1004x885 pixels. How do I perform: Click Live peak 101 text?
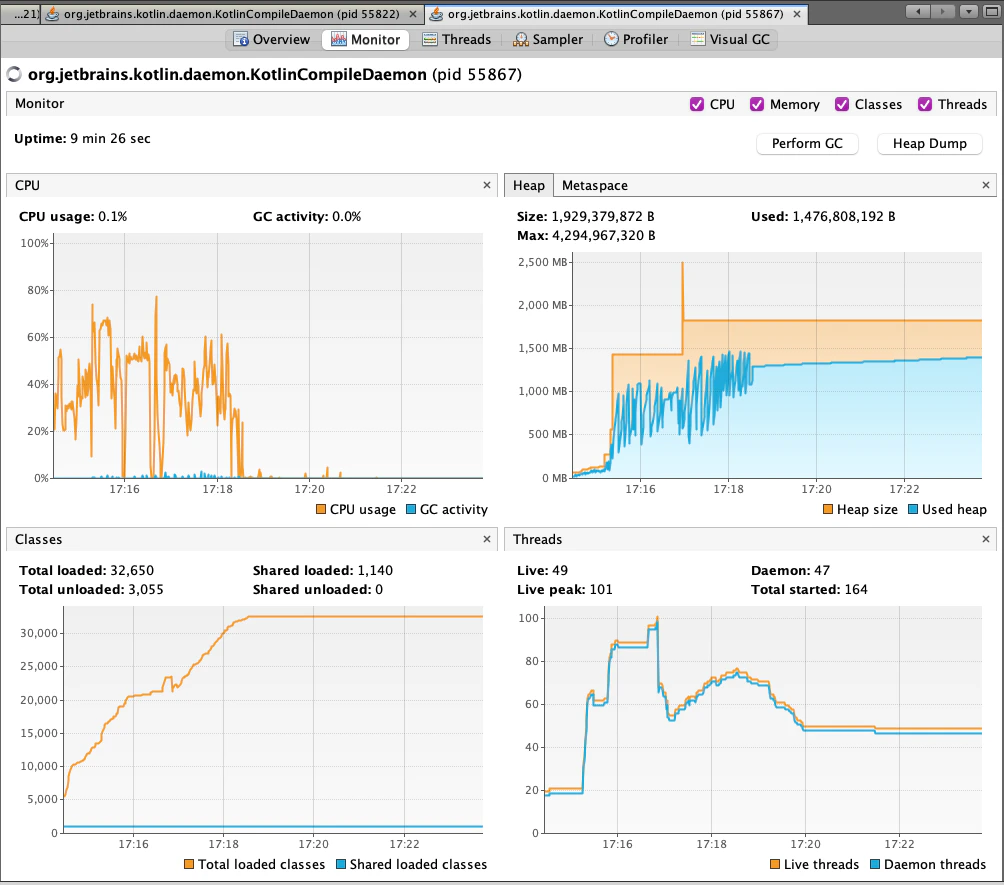(x=565, y=590)
